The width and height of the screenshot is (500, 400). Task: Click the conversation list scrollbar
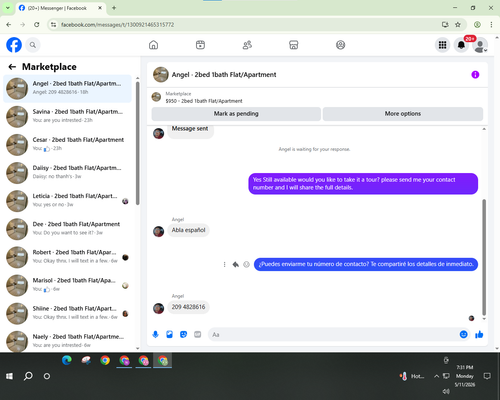137,143
